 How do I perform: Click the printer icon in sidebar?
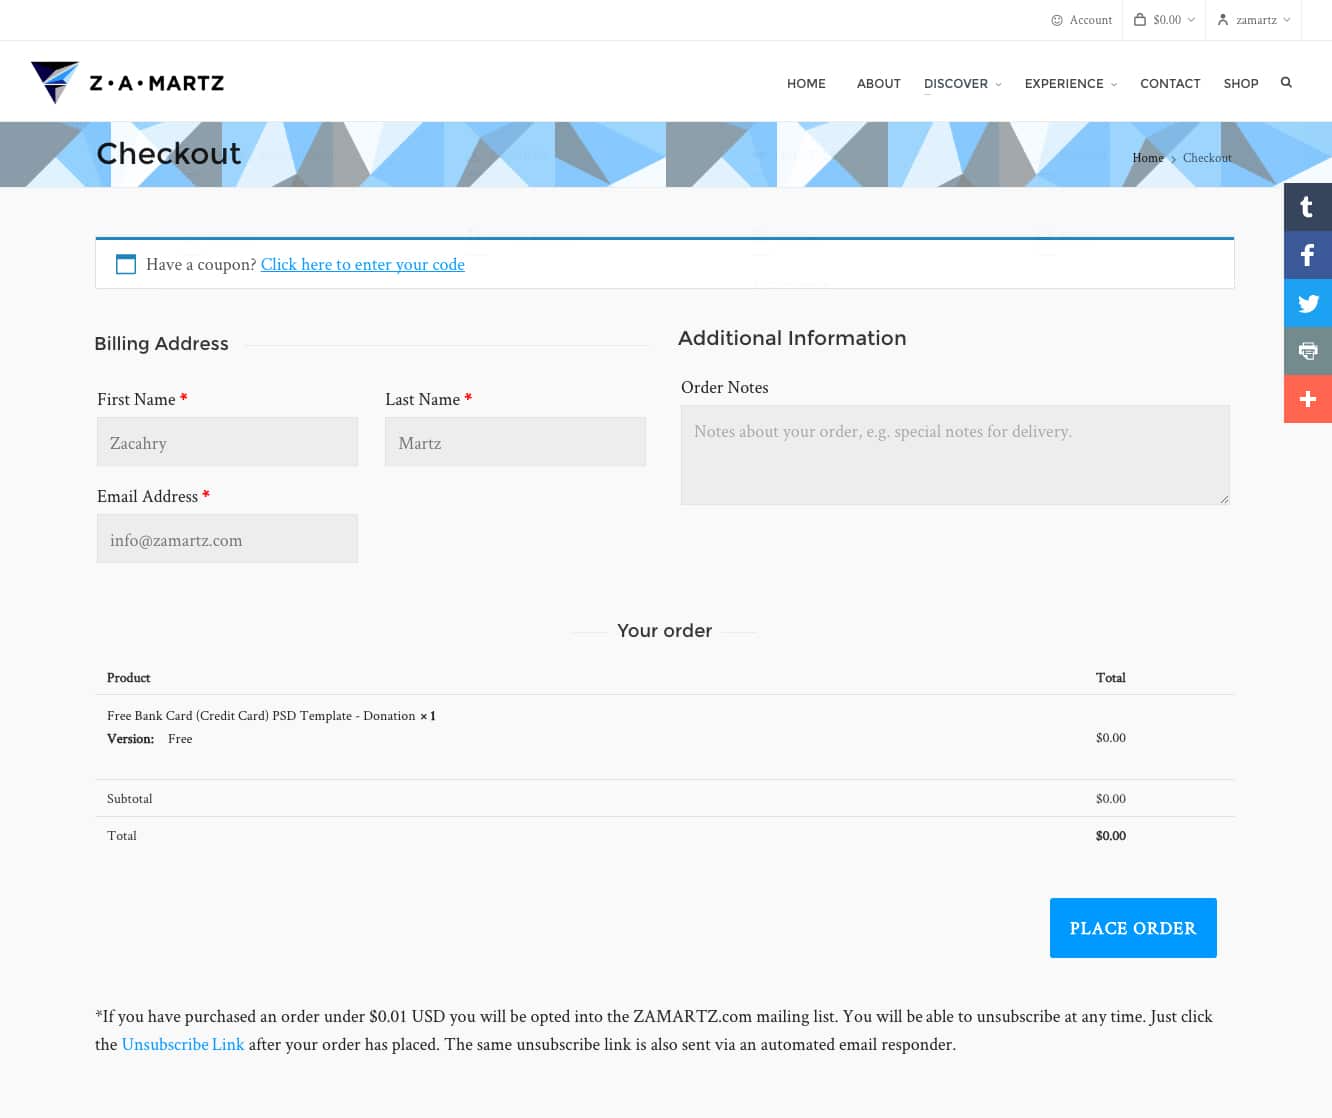click(x=1307, y=351)
